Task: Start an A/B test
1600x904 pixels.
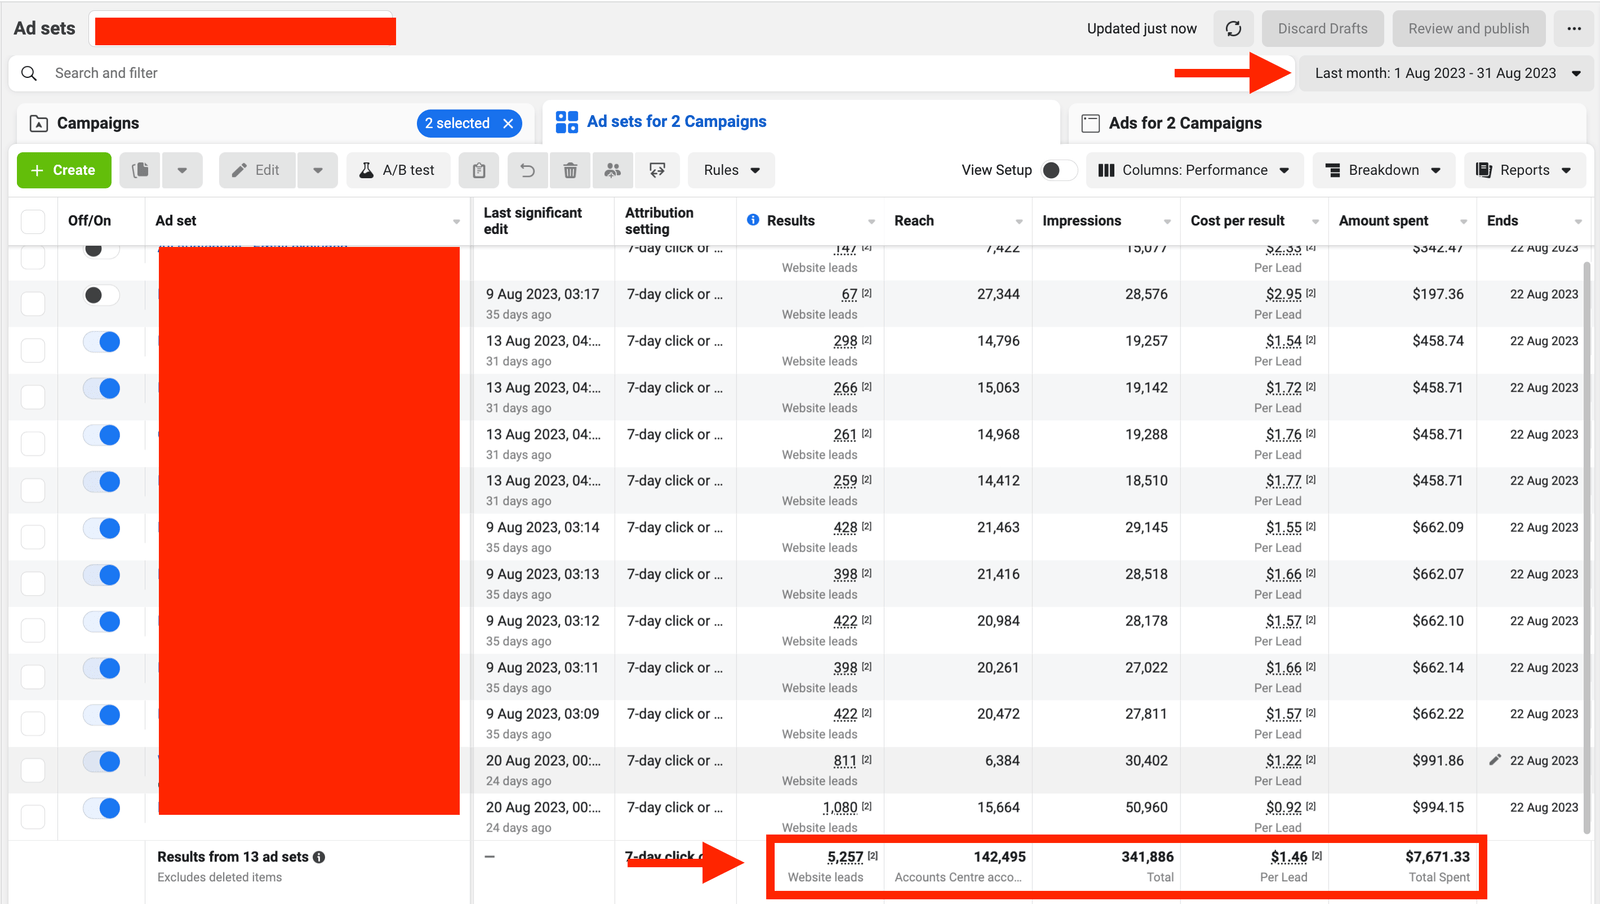Action: tap(397, 170)
